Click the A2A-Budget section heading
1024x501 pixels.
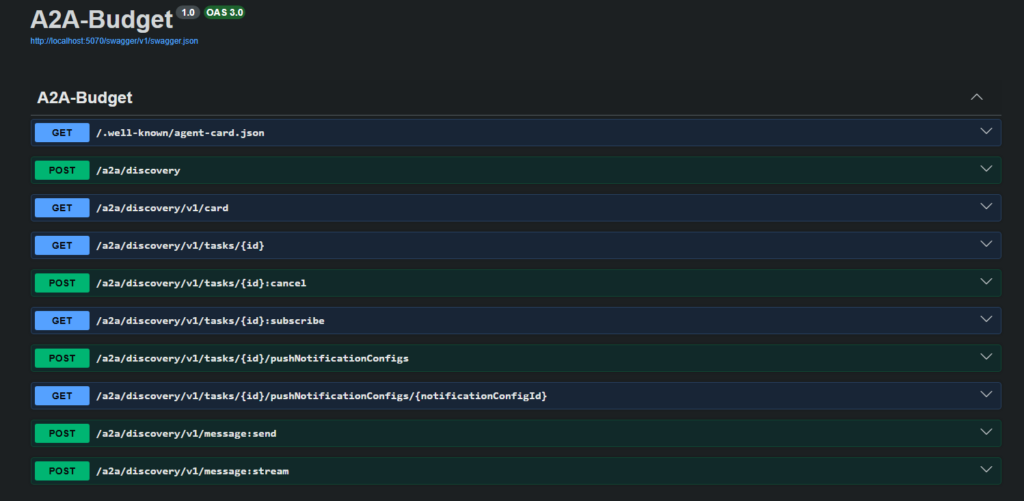pos(85,98)
